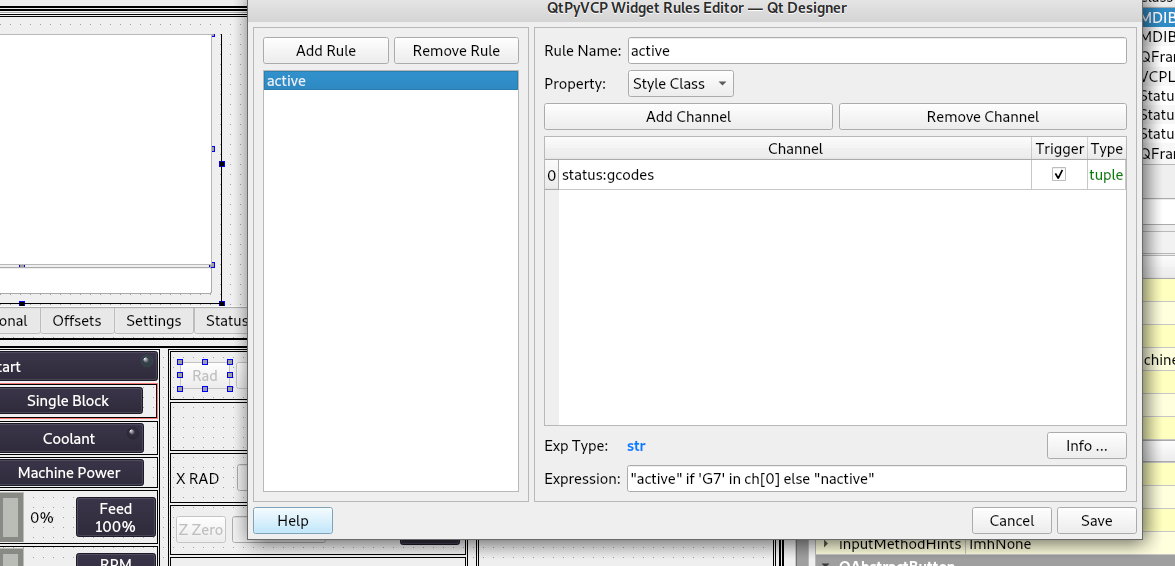Select the Rad widget in designer
1175x566 pixels.
point(205,376)
